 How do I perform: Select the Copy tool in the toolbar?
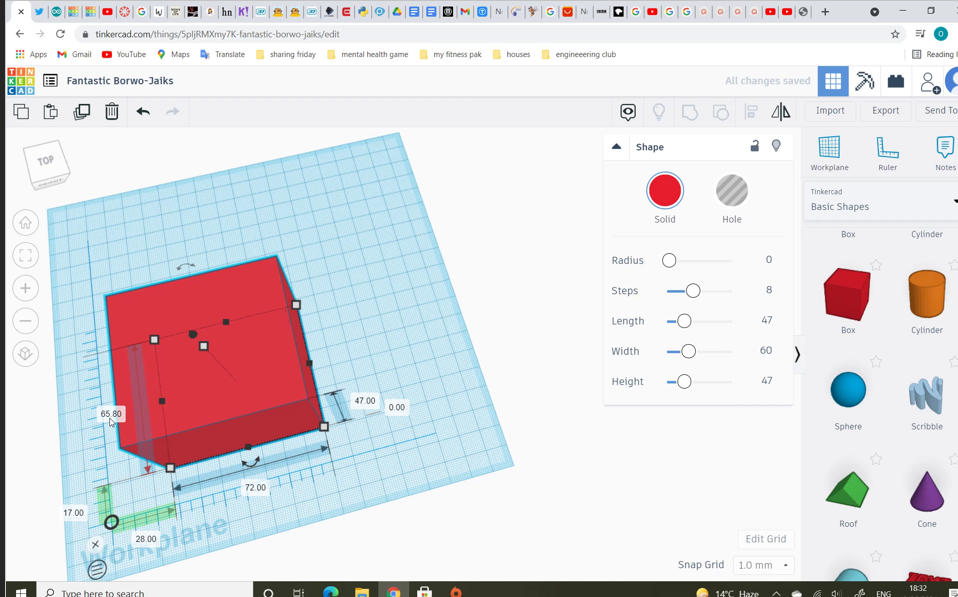tap(20, 111)
